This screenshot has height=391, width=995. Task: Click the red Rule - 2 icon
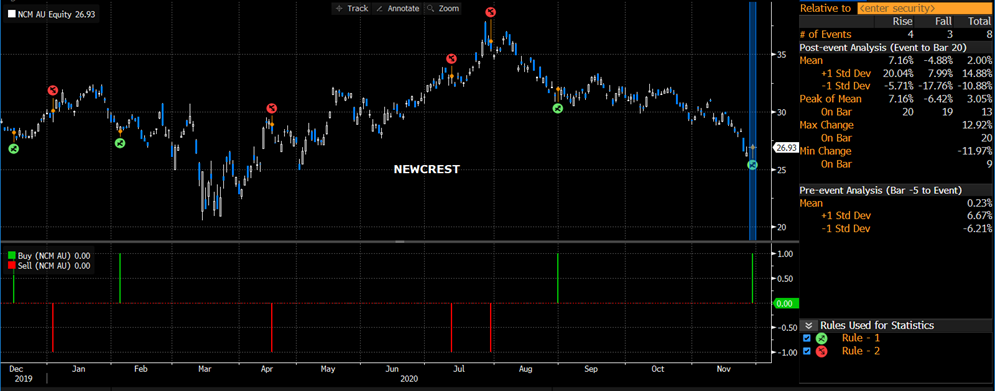[822, 351]
